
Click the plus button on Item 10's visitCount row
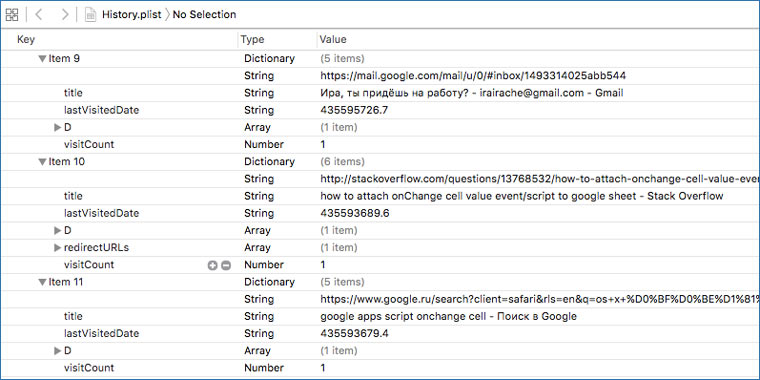pyautogui.click(x=212, y=265)
